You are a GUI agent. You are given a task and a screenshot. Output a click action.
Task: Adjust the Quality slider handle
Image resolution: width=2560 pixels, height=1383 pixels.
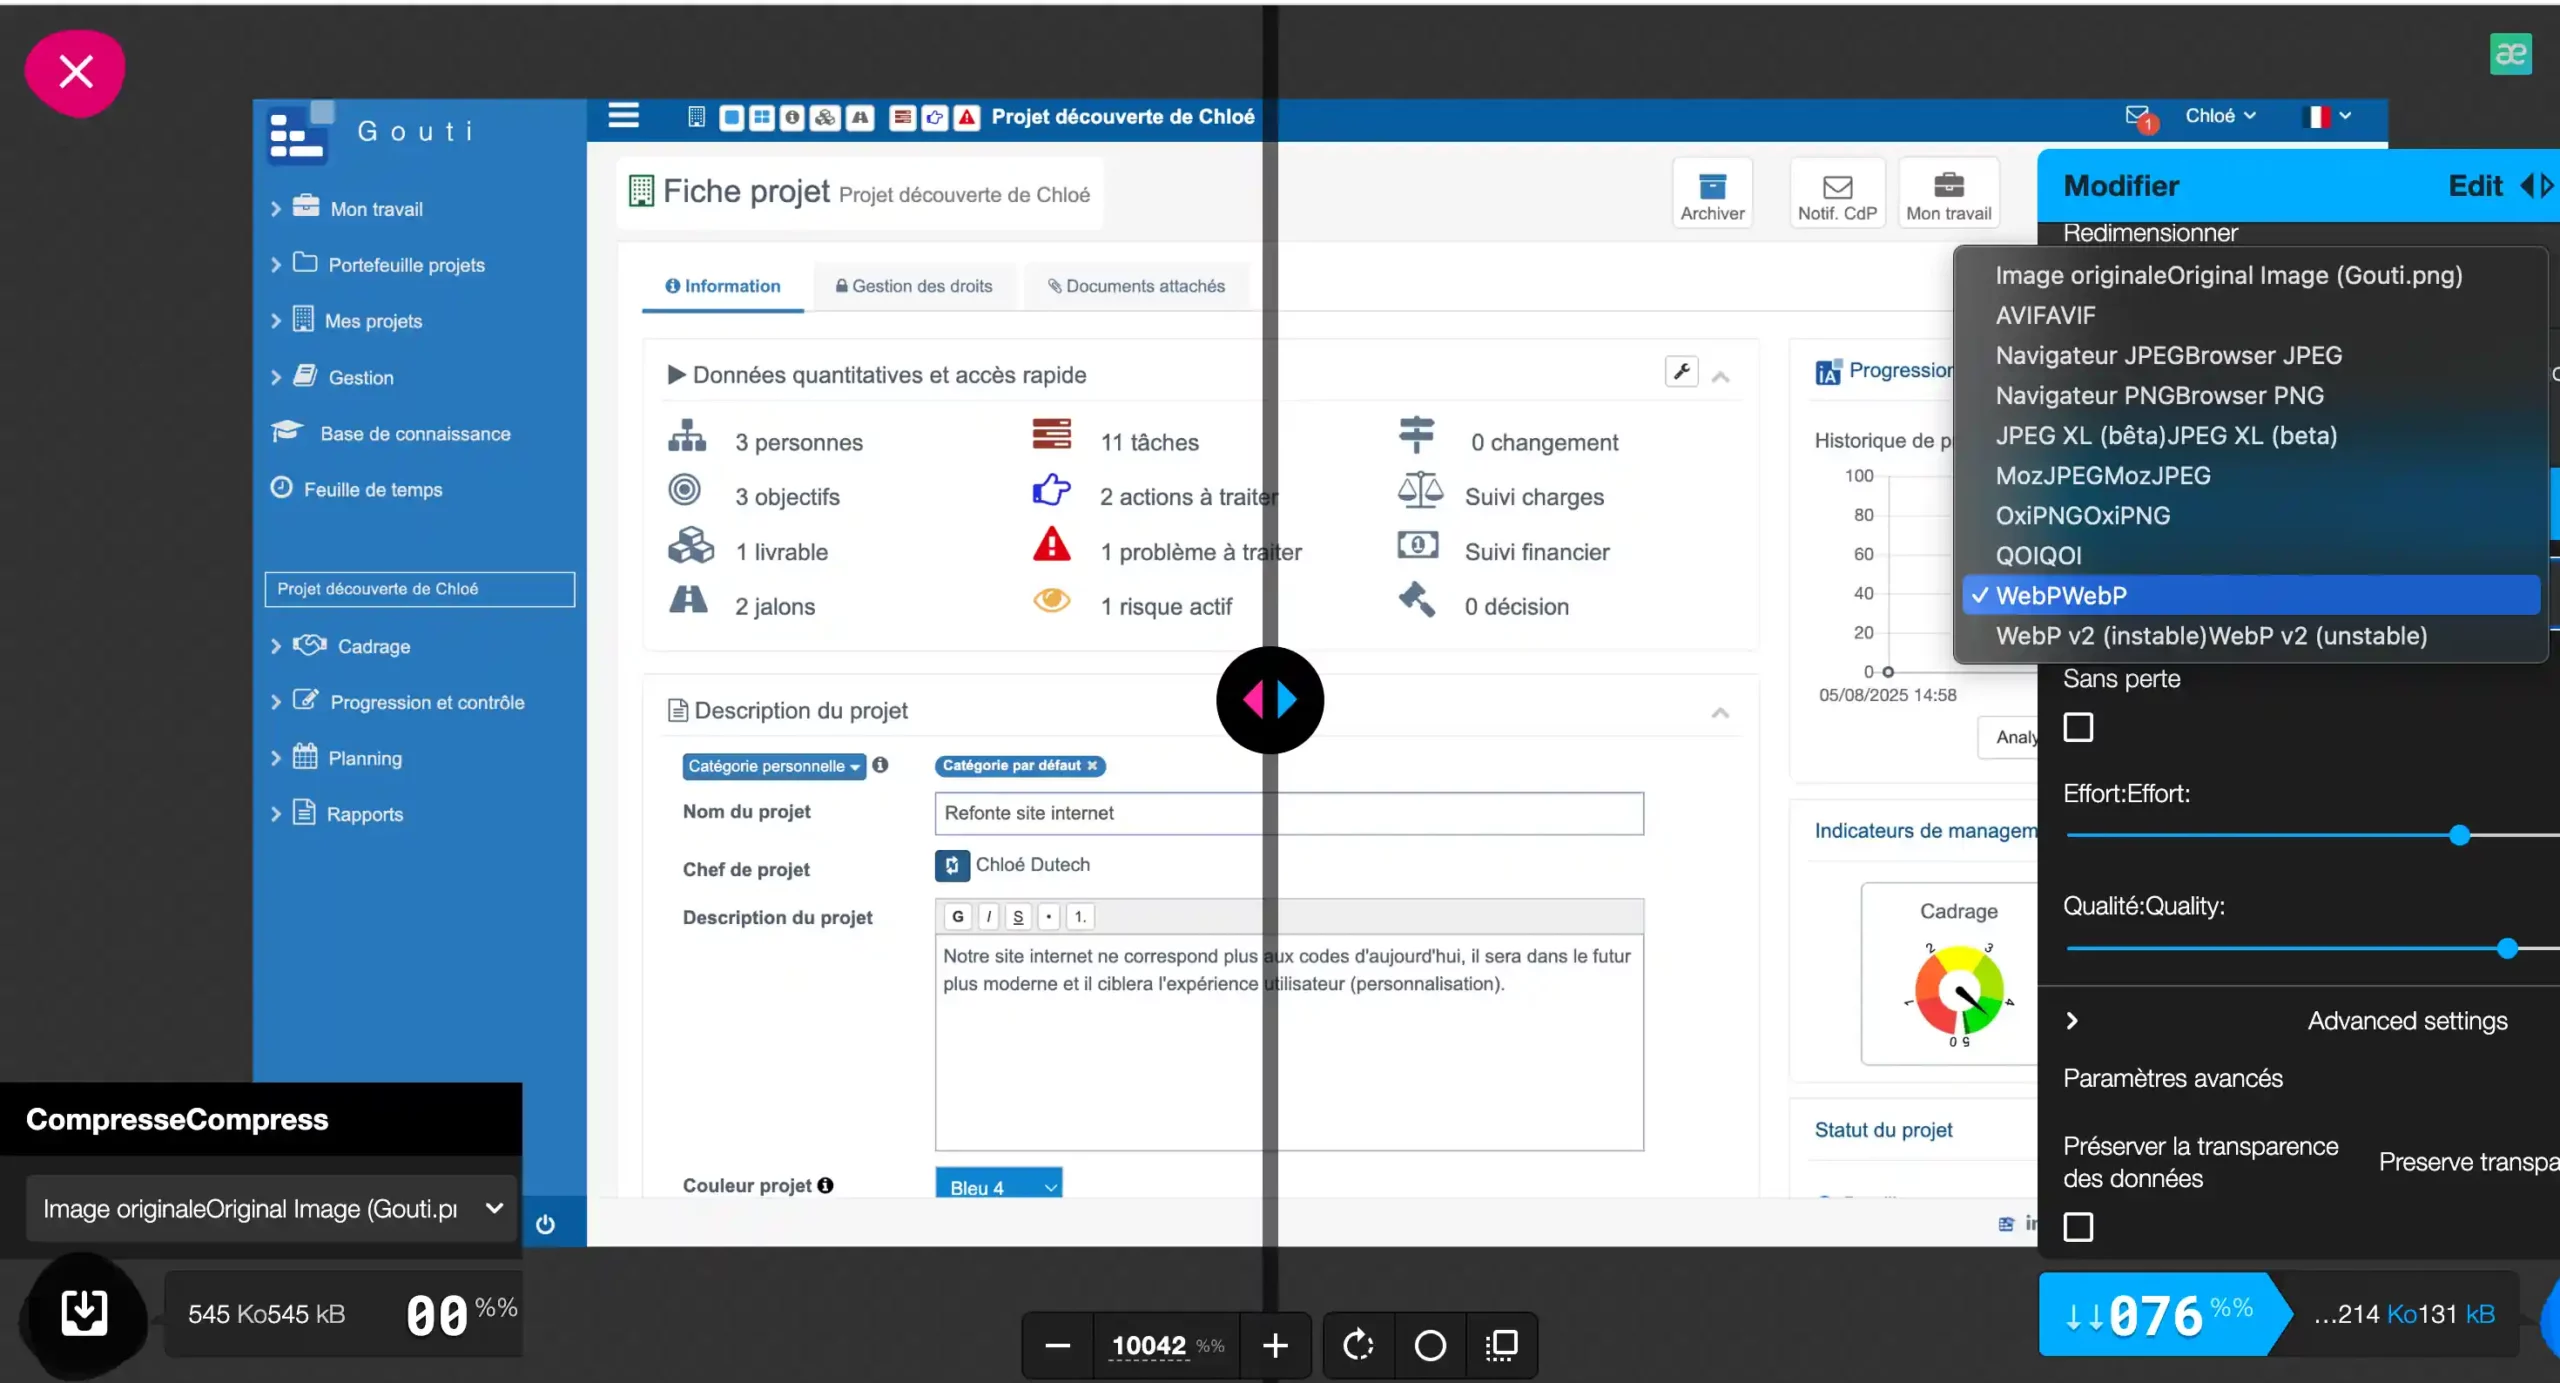coord(2506,948)
